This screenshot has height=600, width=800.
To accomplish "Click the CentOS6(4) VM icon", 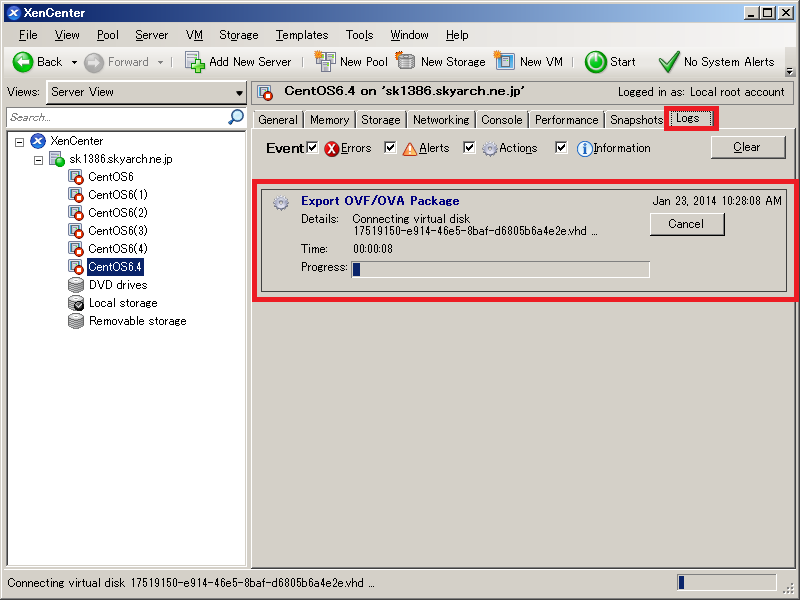I will [x=76, y=248].
